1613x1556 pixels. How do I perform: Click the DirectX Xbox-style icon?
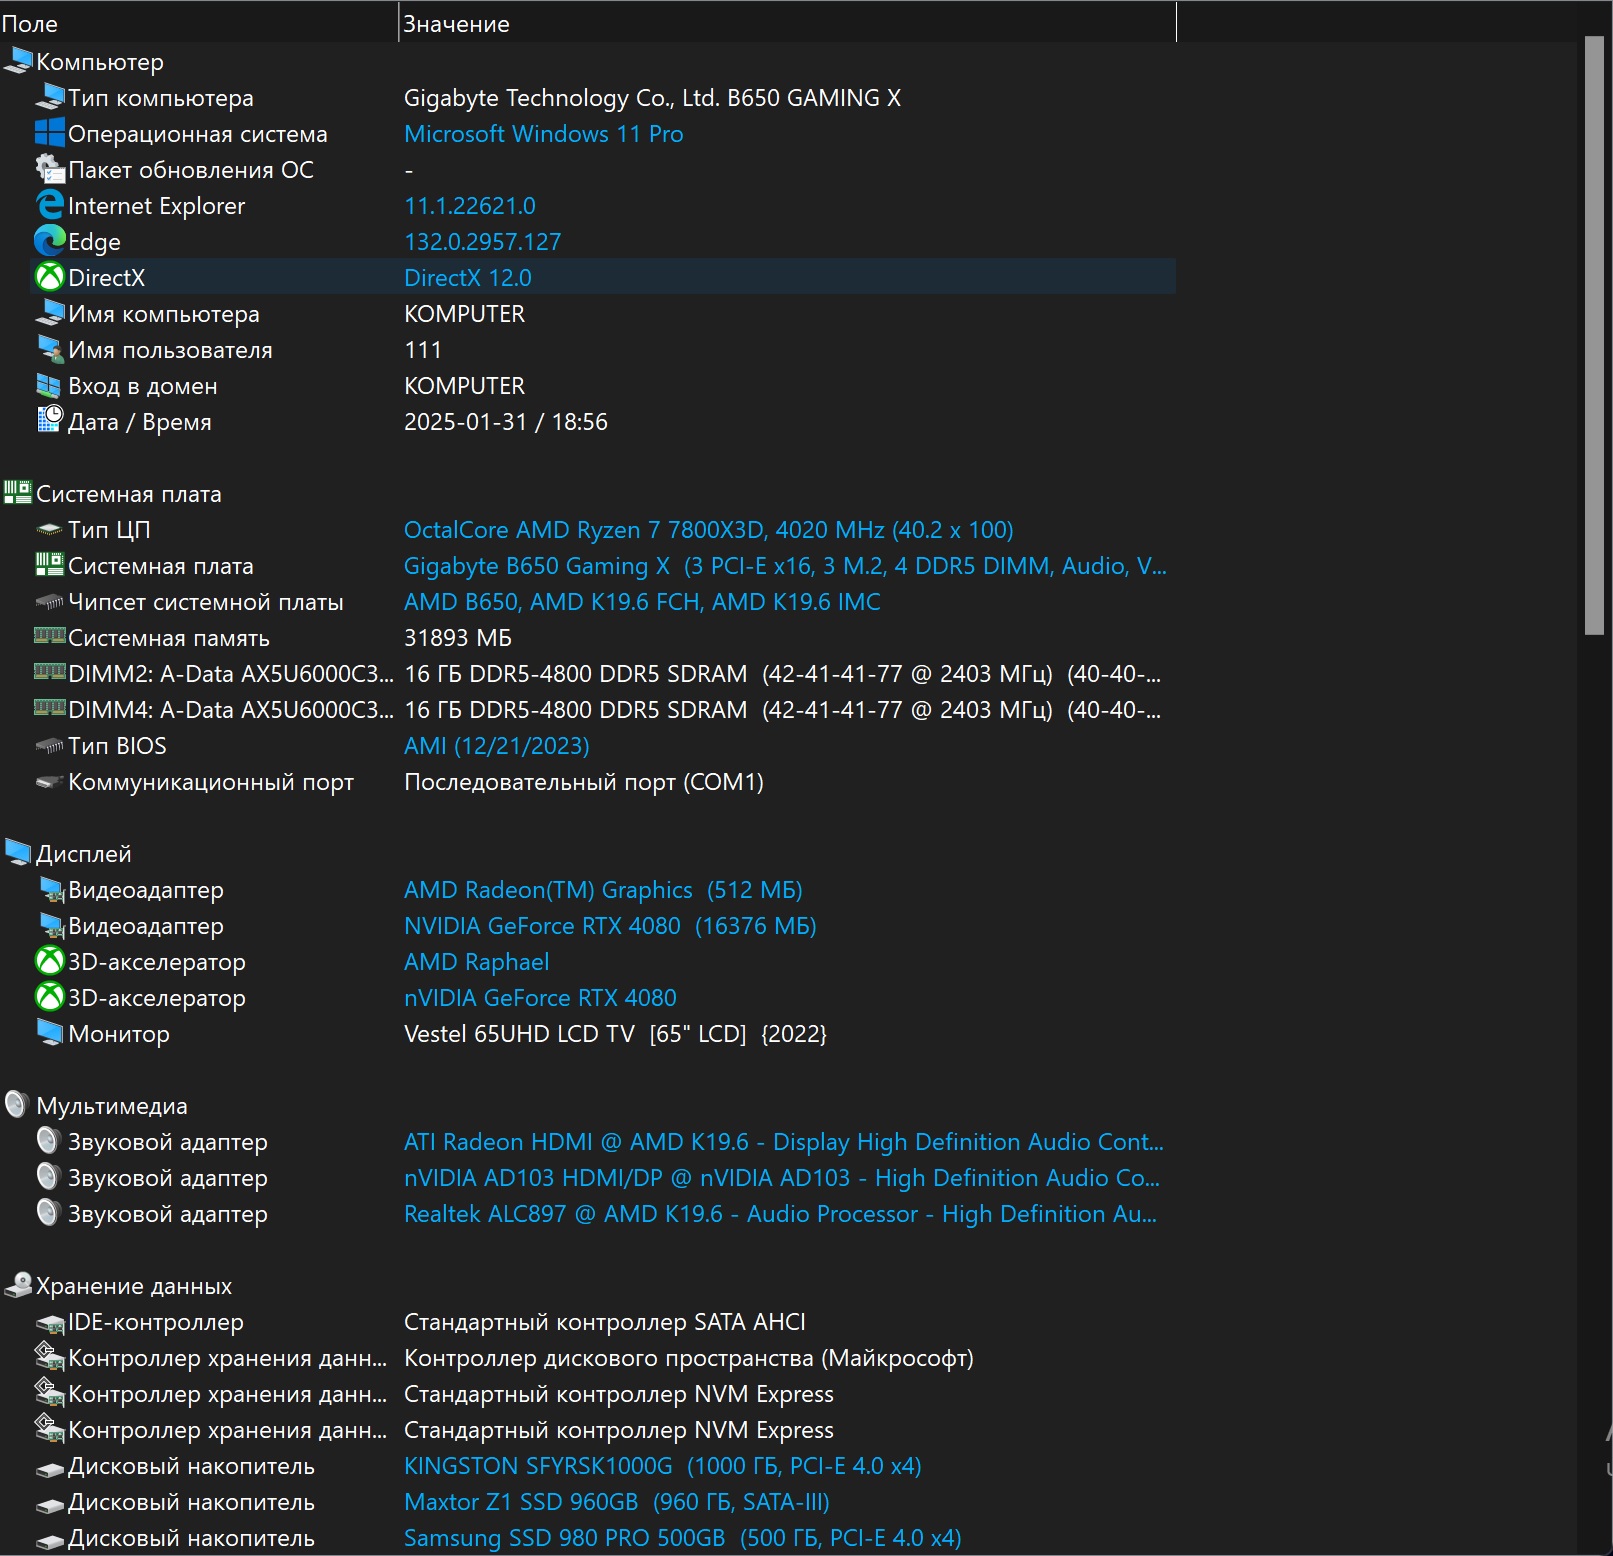[x=50, y=277]
